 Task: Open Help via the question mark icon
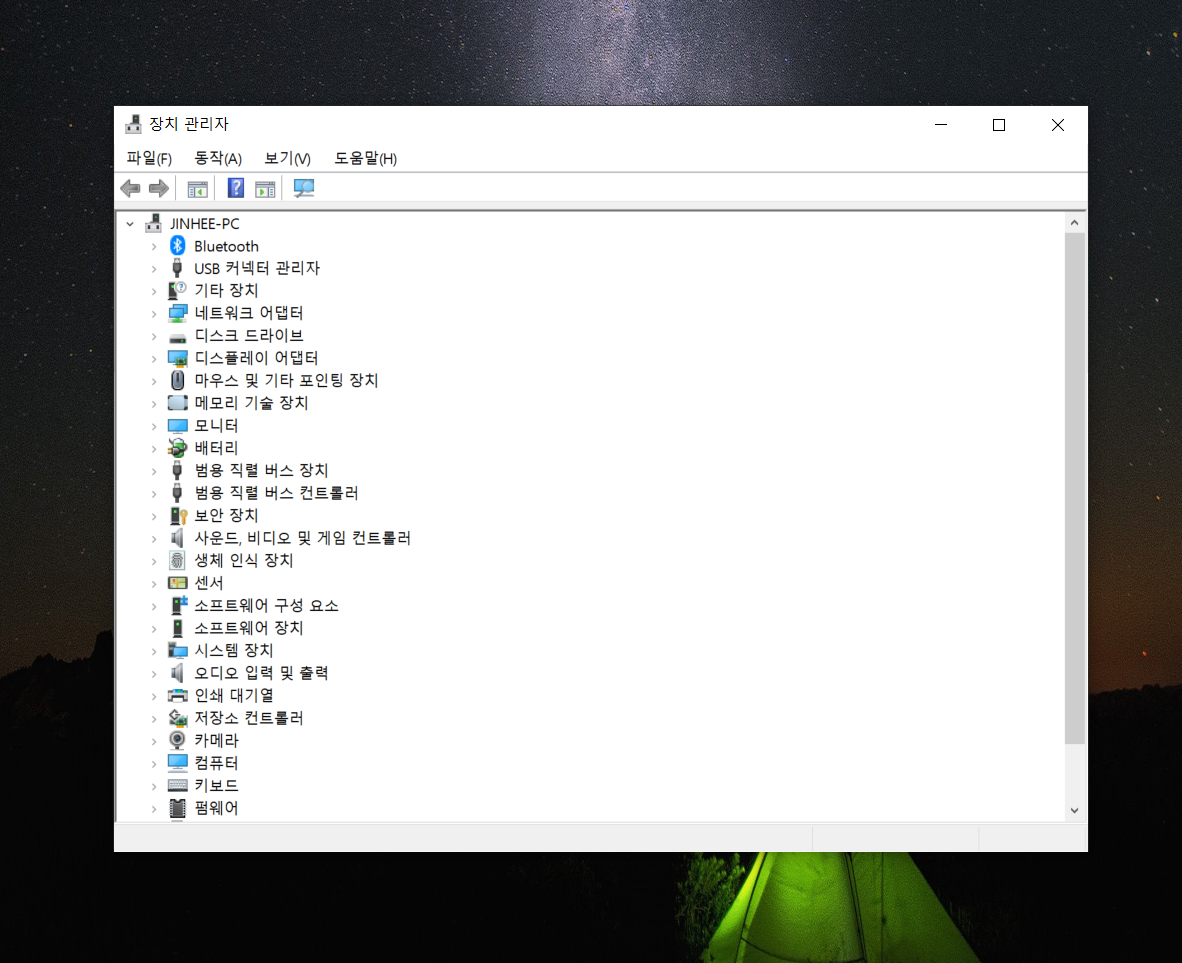pos(236,188)
